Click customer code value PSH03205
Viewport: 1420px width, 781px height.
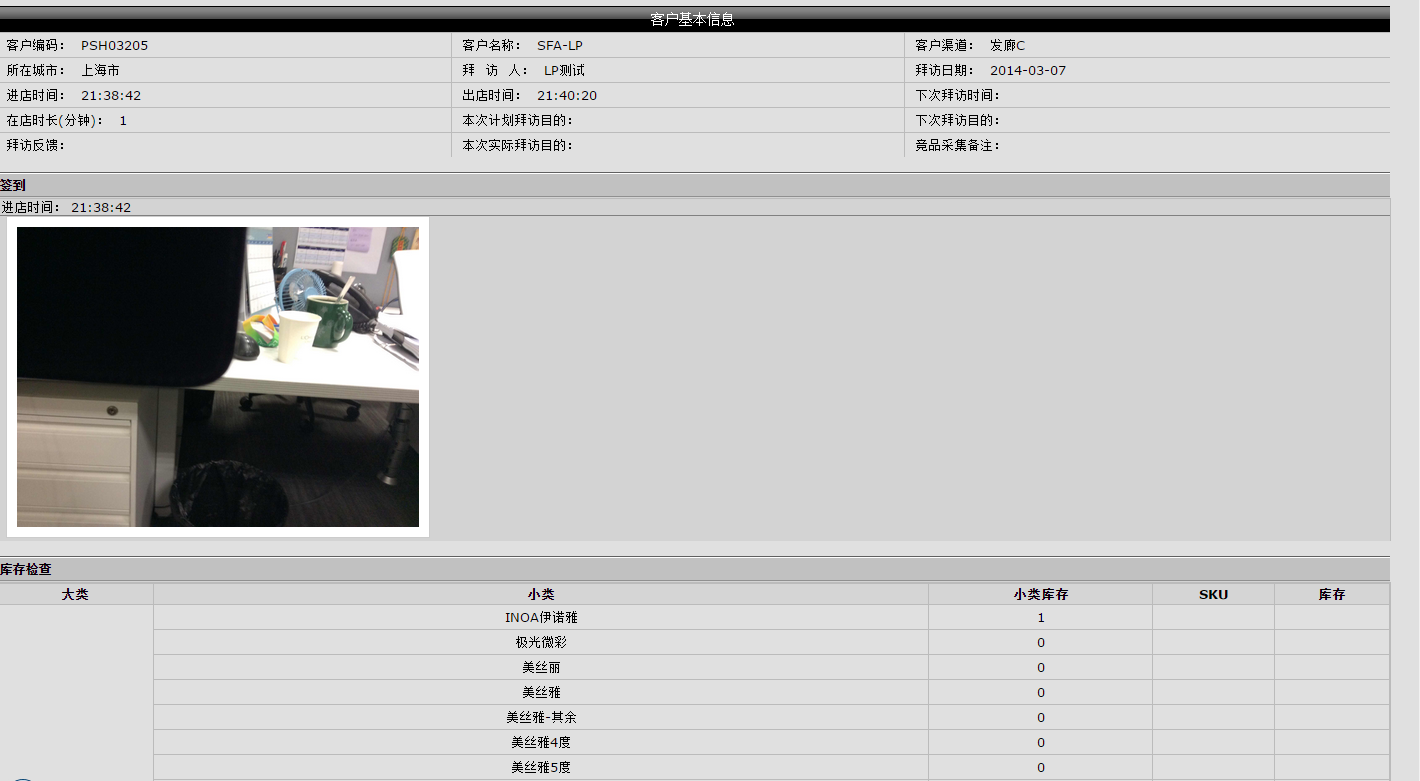point(115,46)
